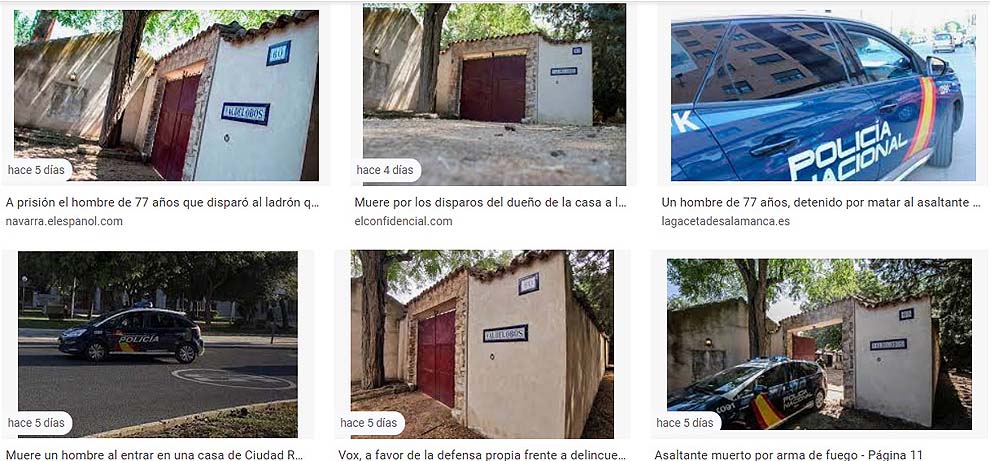Open the elconfidencial.com red garage door thumbnail
The width and height of the screenshot is (990, 461).
(x=494, y=93)
